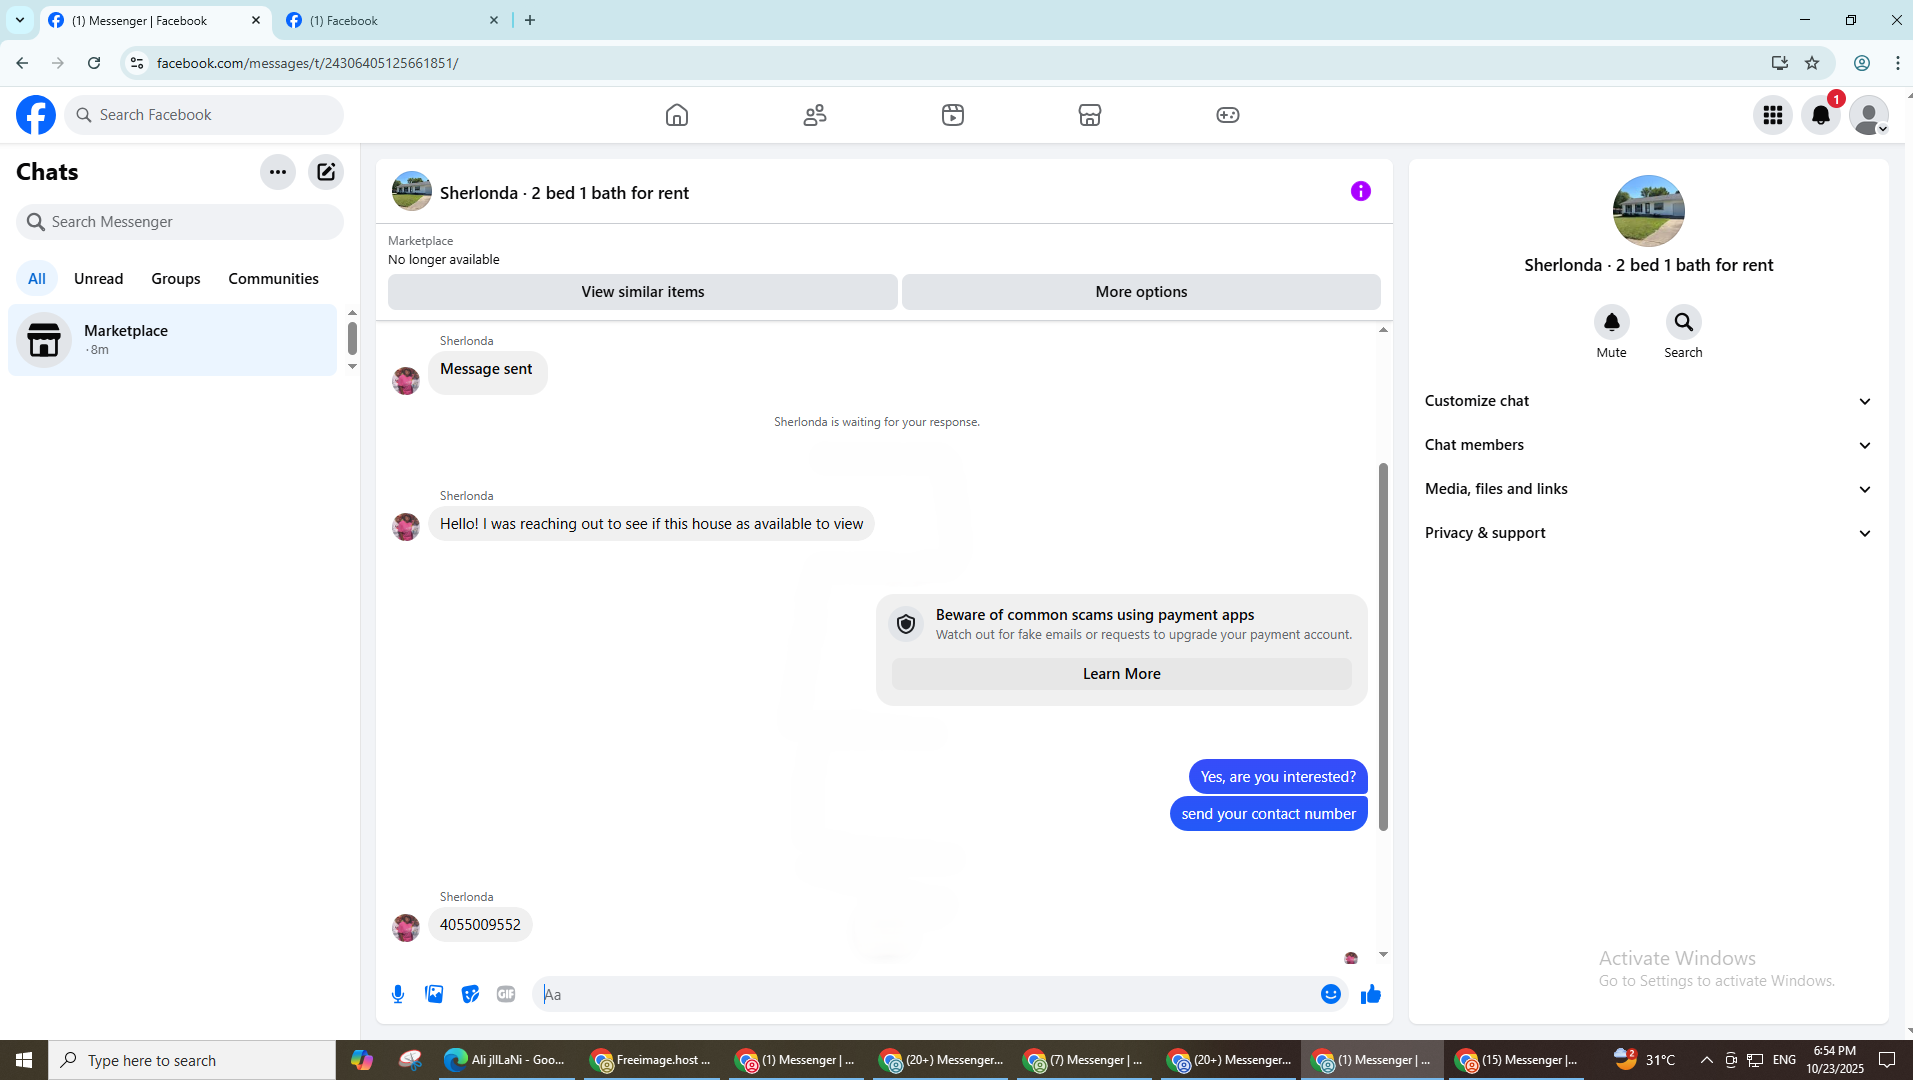
Task: Open the Marketplace chat in list
Action: pos(173,340)
